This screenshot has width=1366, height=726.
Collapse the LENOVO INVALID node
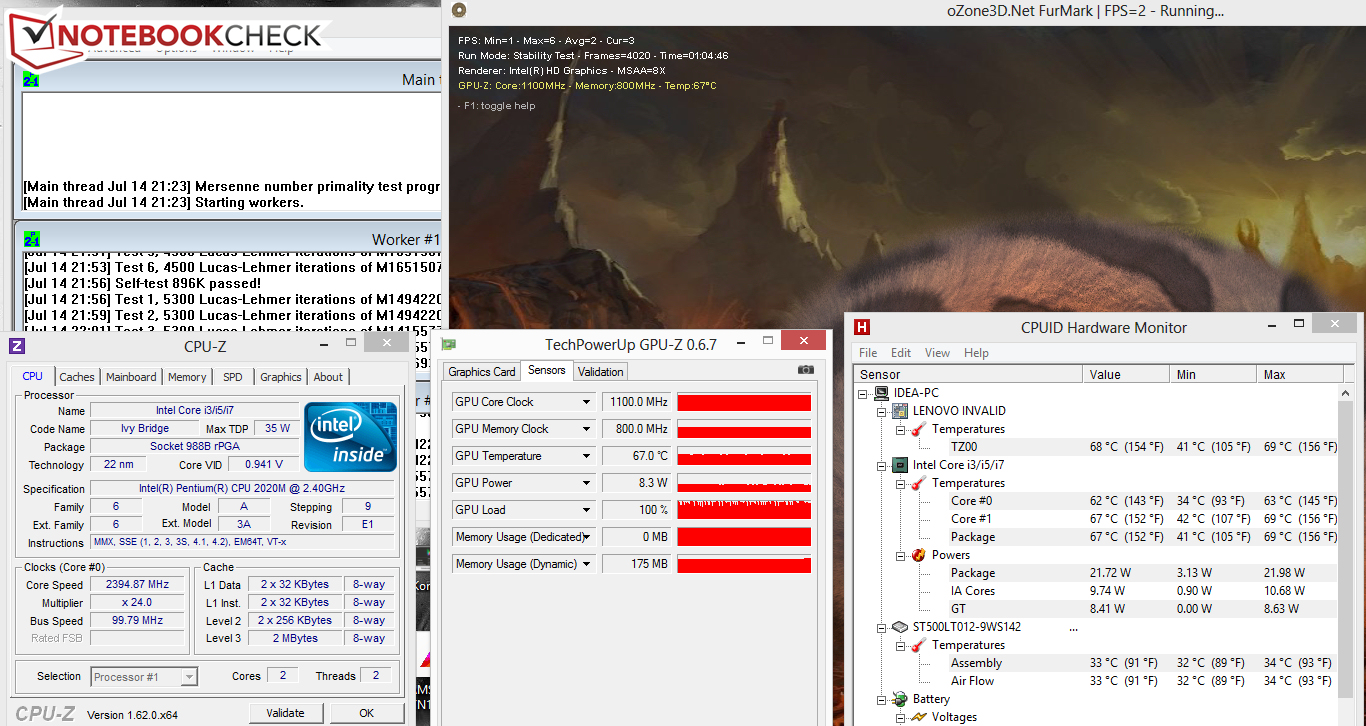[x=883, y=411]
